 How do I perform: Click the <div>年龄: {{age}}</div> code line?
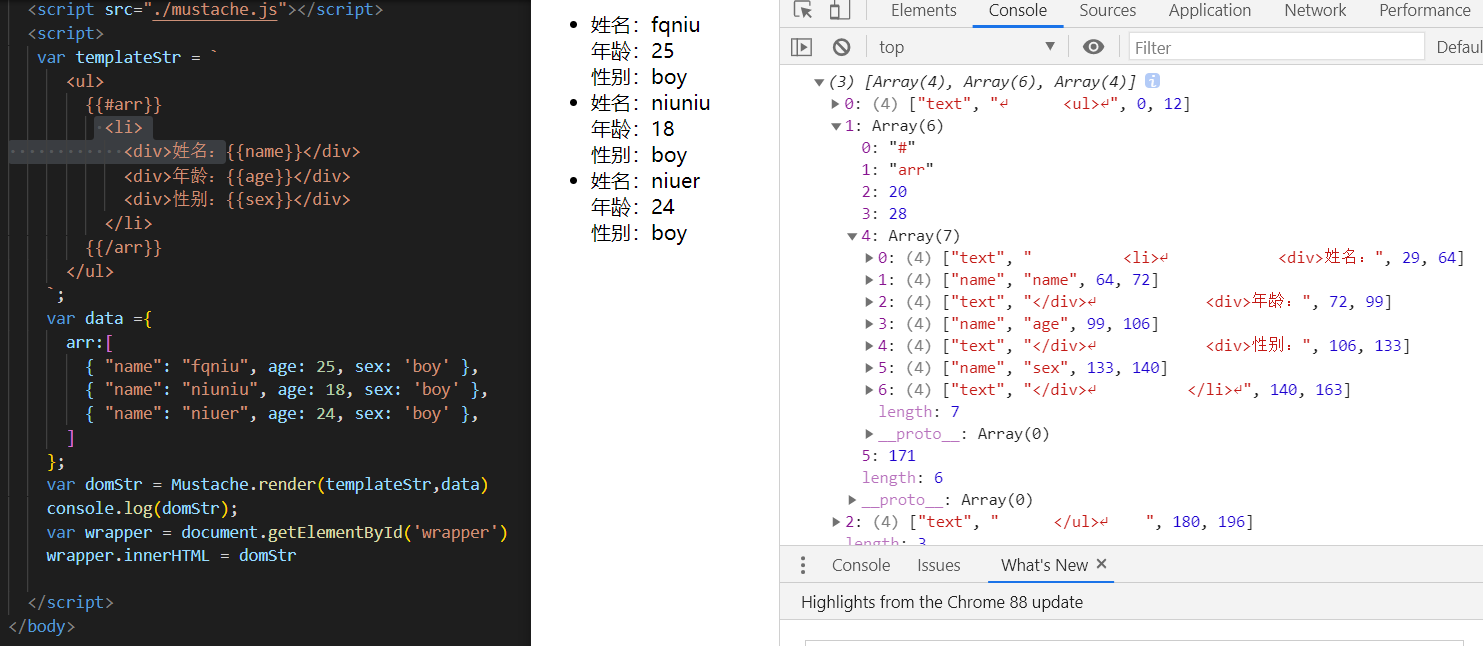tap(237, 176)
